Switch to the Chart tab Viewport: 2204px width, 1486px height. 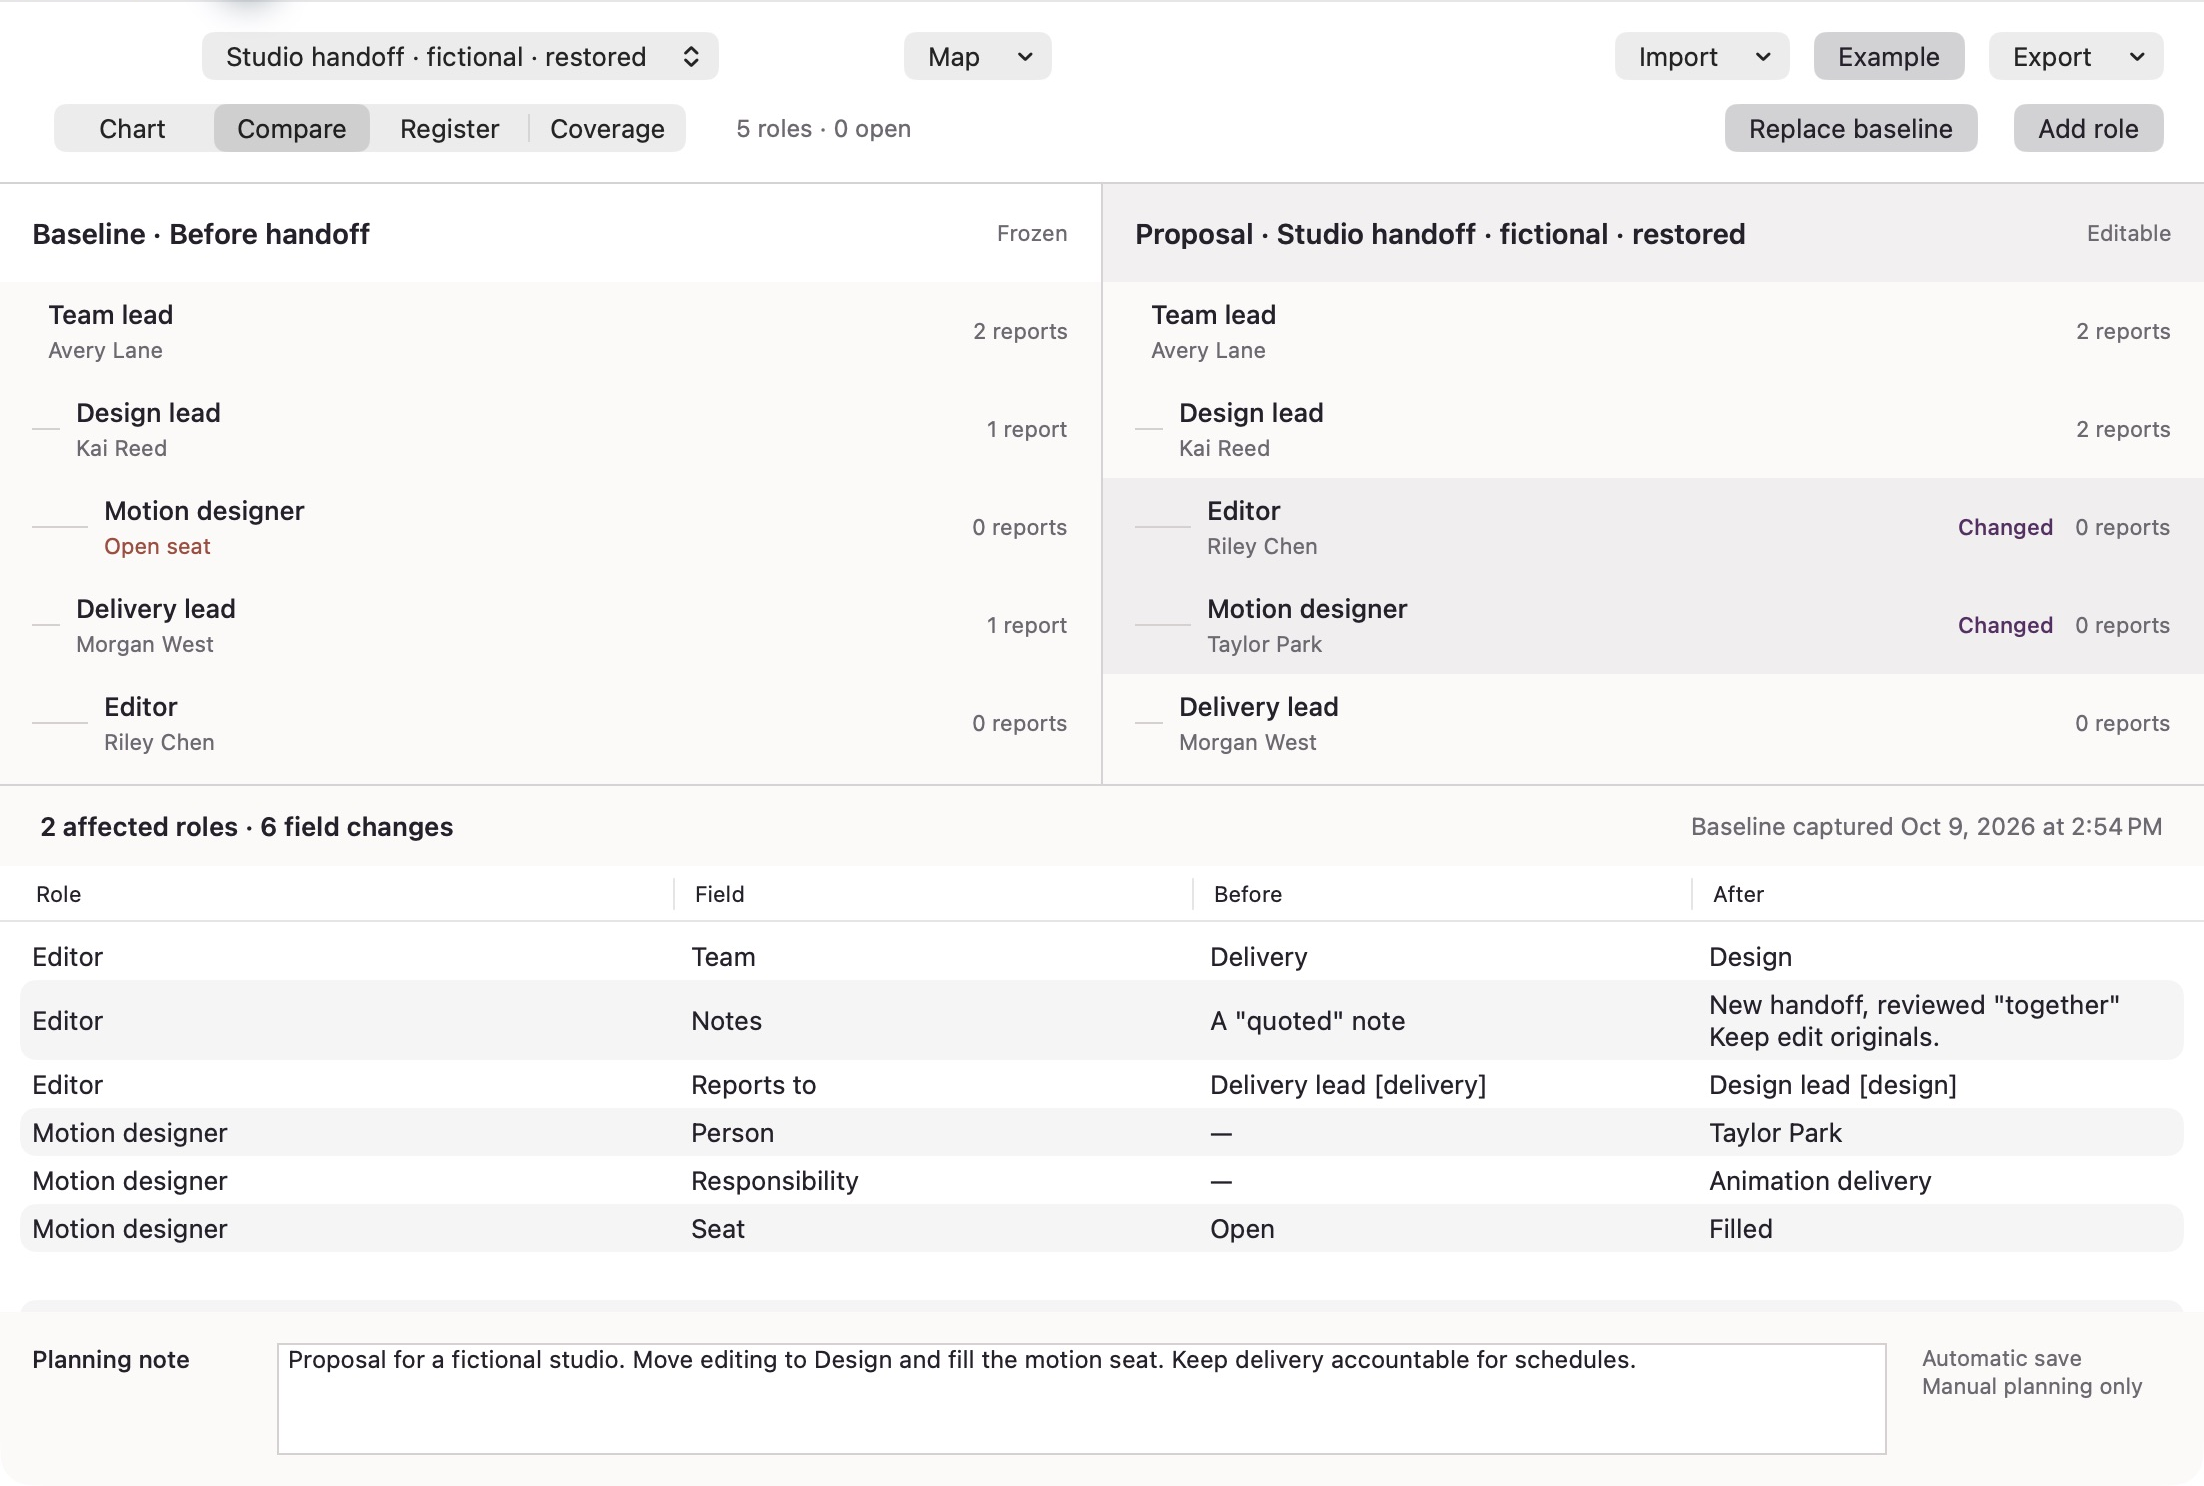pos(133,128)
